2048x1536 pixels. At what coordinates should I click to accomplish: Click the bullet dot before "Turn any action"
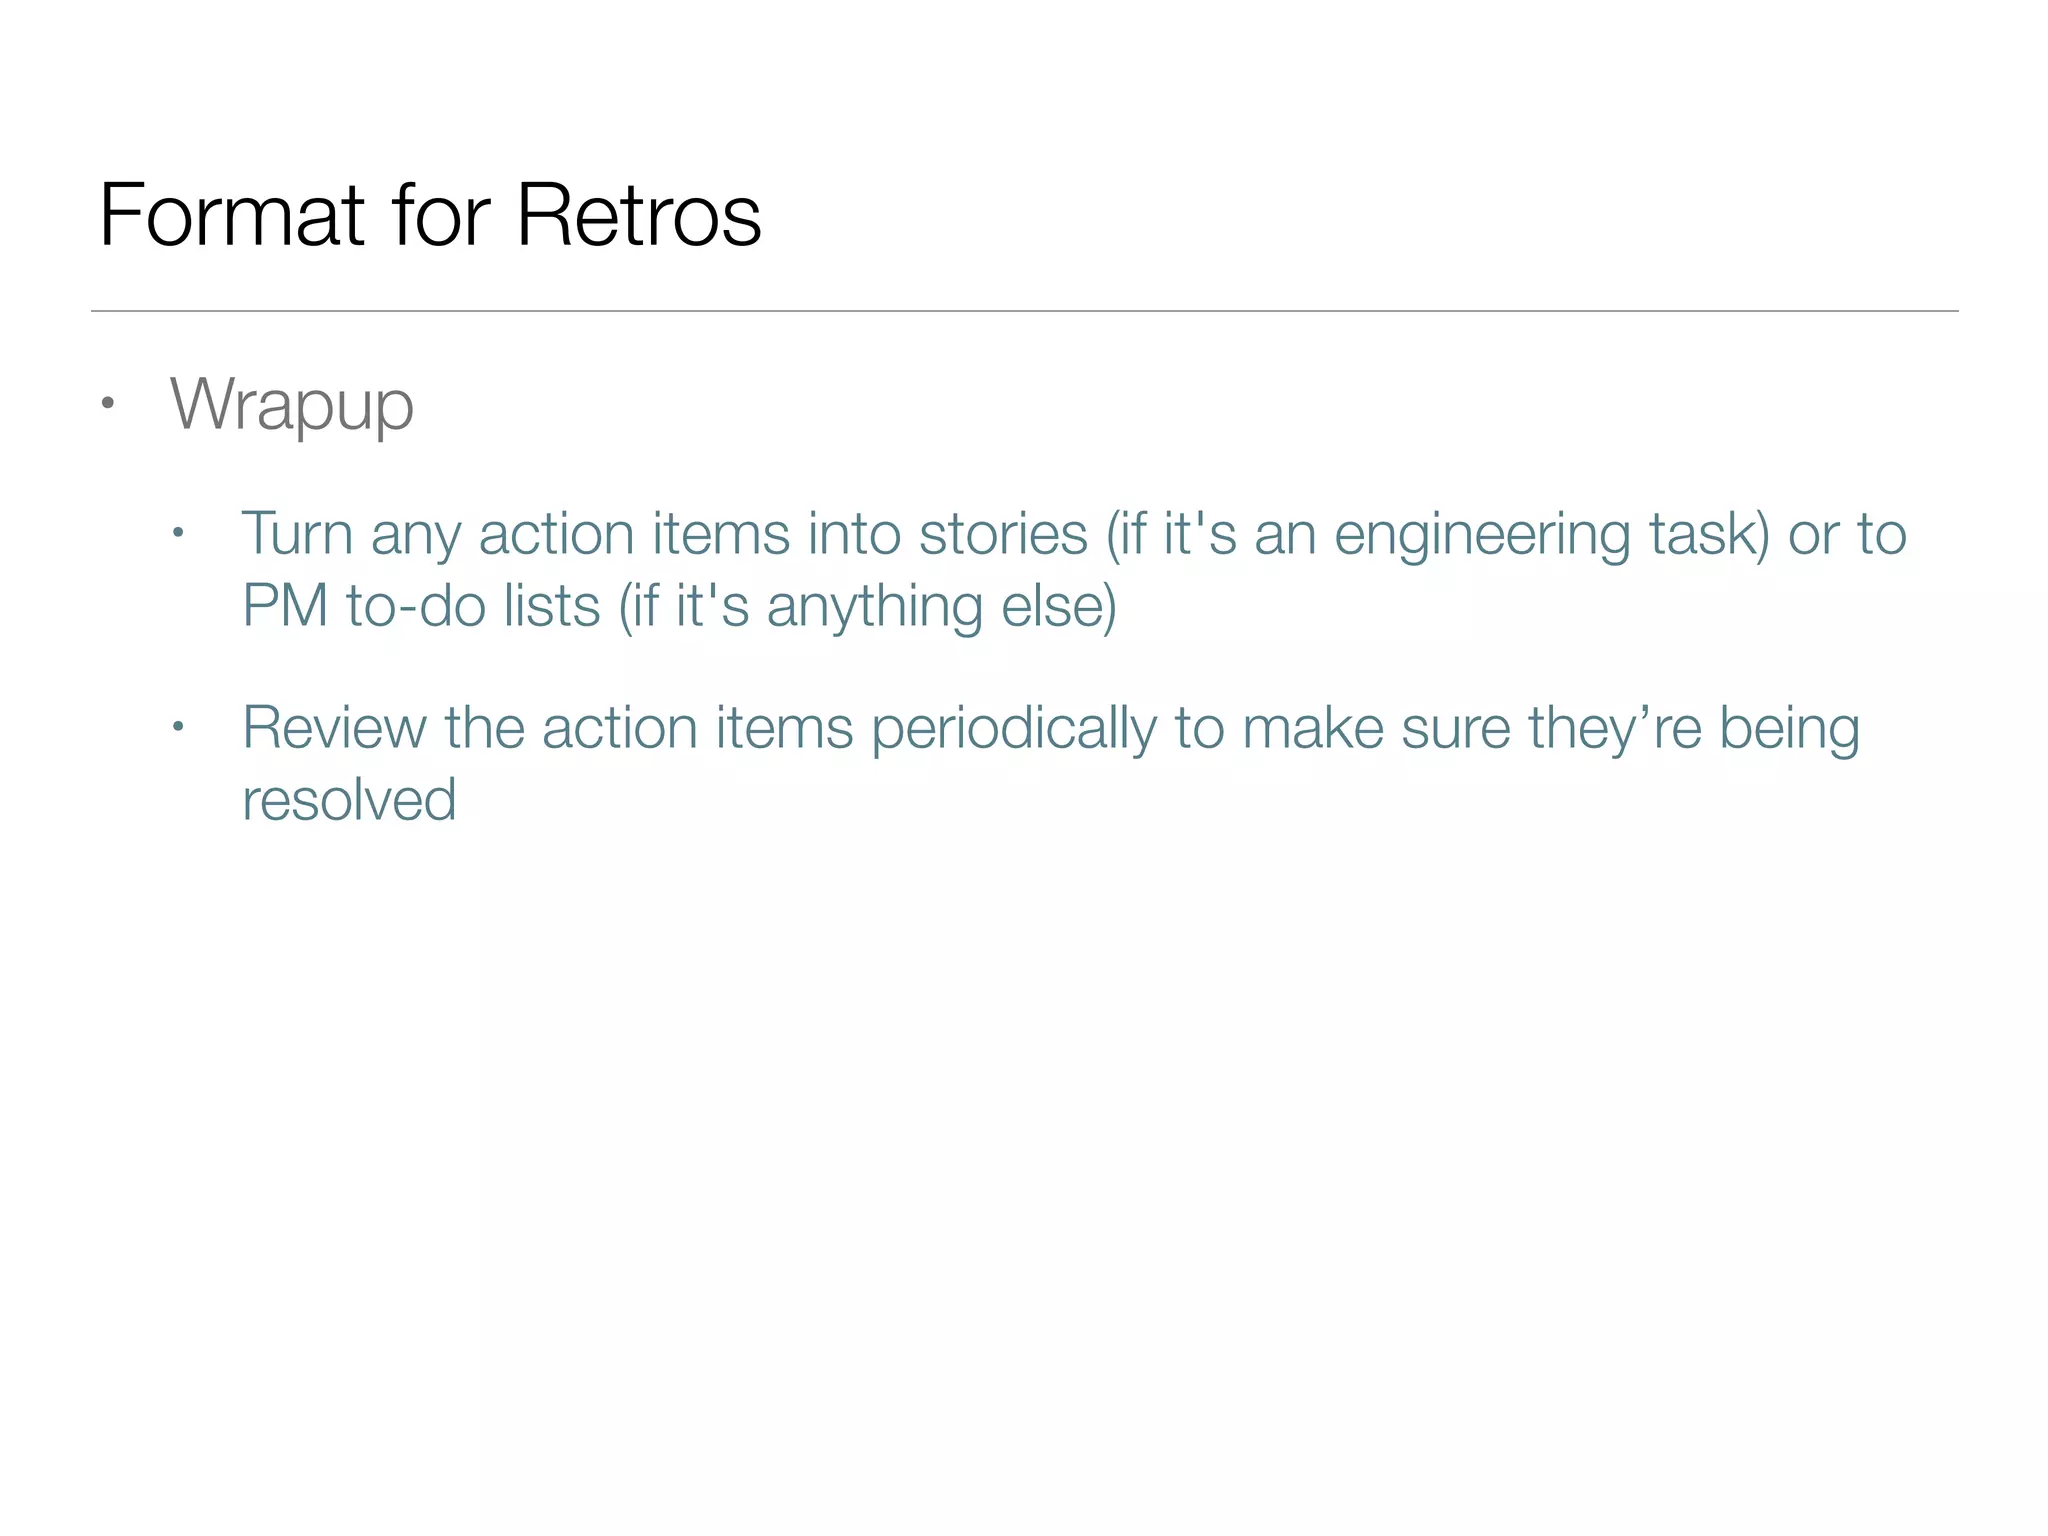pos(178,533)
